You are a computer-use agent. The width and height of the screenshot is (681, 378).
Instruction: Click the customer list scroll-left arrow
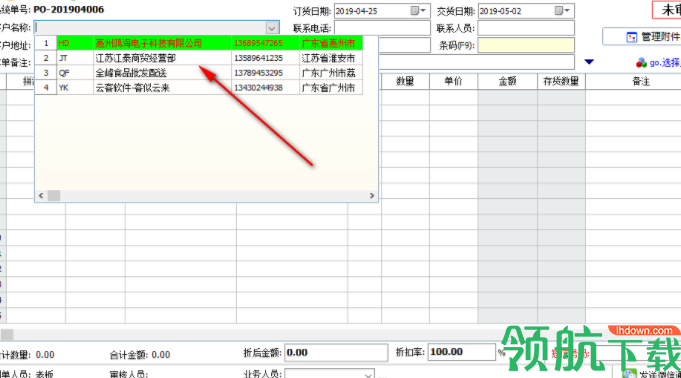pyautogui.click(x=41, y=196)
